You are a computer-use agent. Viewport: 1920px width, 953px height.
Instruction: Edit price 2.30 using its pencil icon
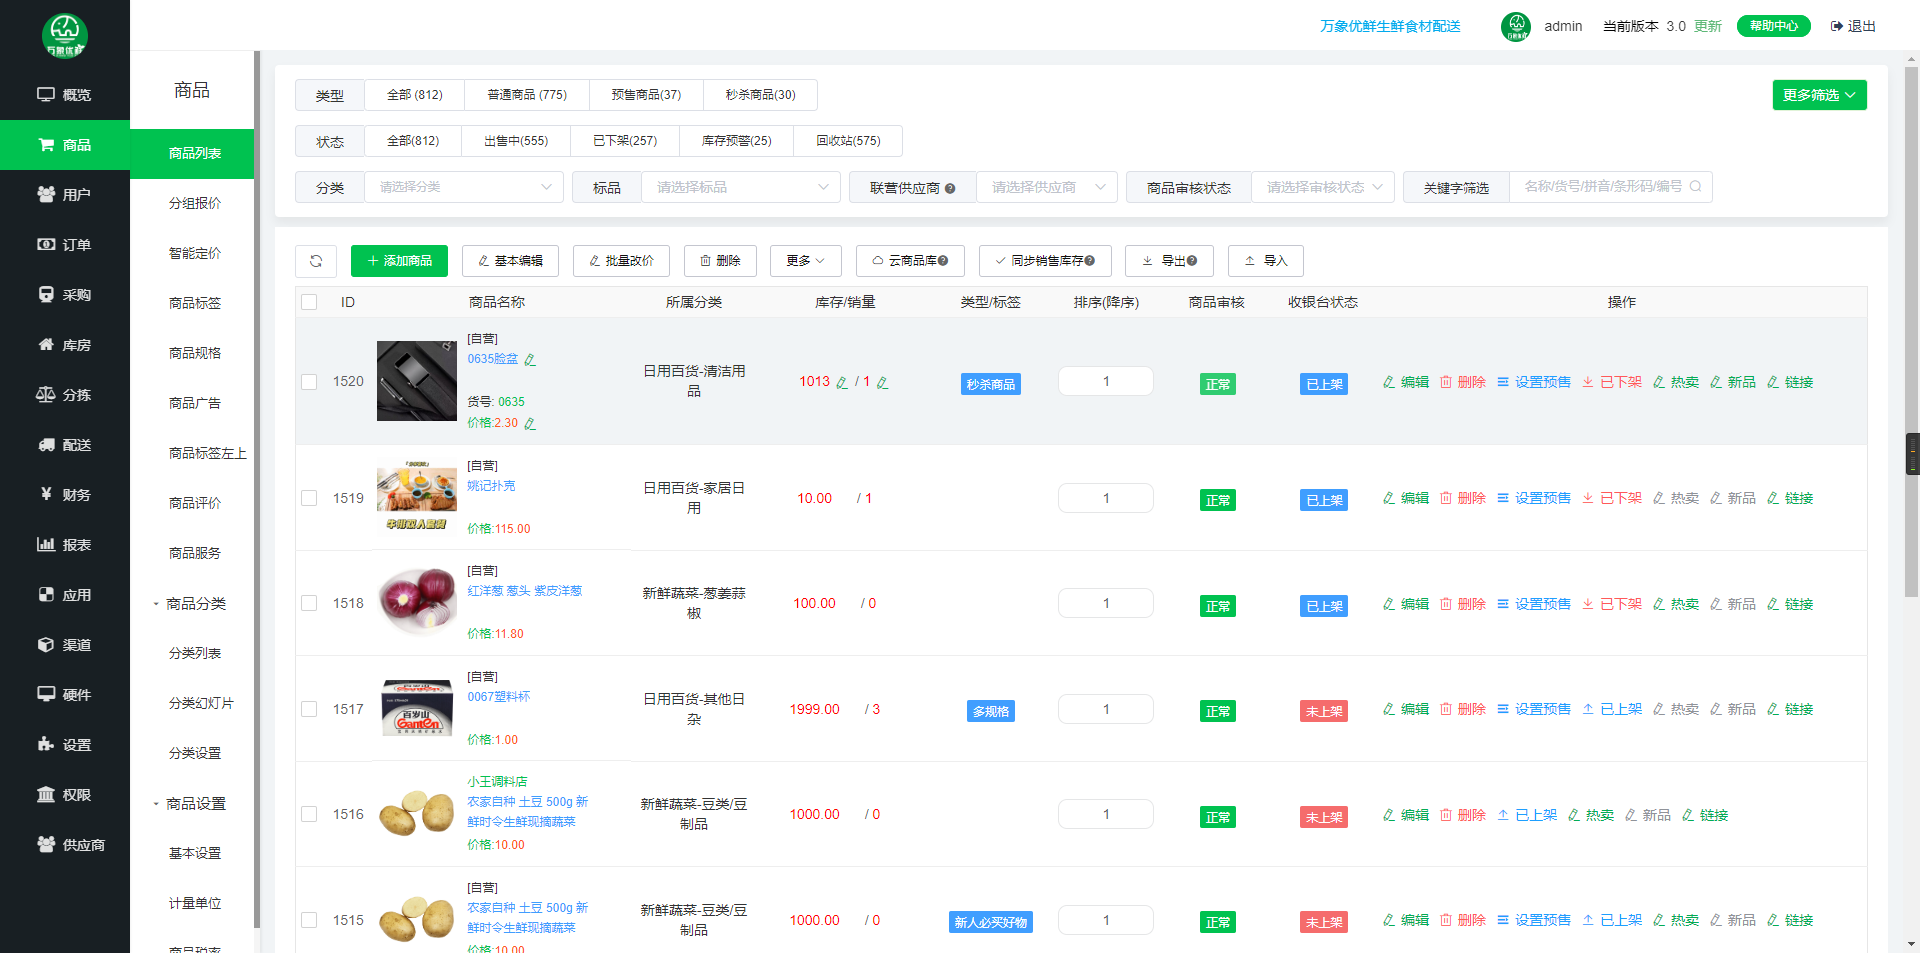(530, 424)
